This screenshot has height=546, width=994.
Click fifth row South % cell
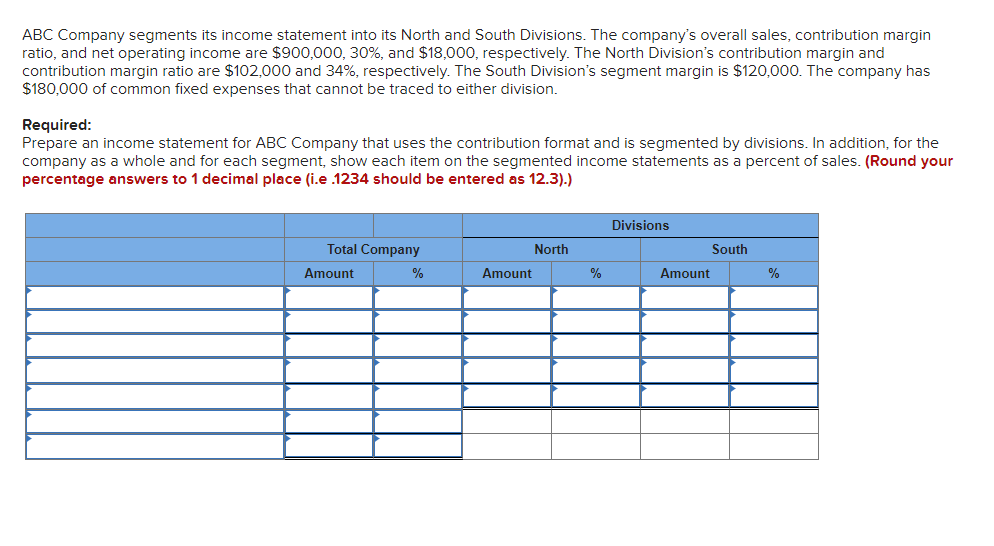tap(774, 396)
